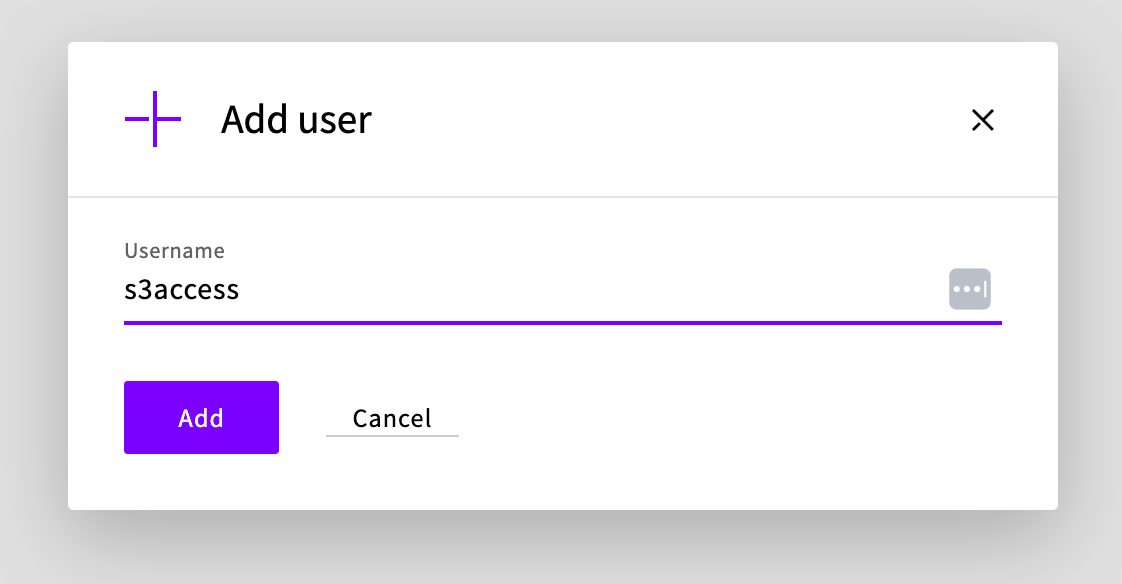Click the X icon beside Add user title
Viewport: 1122px width, 584px height.
pos(983,120)
